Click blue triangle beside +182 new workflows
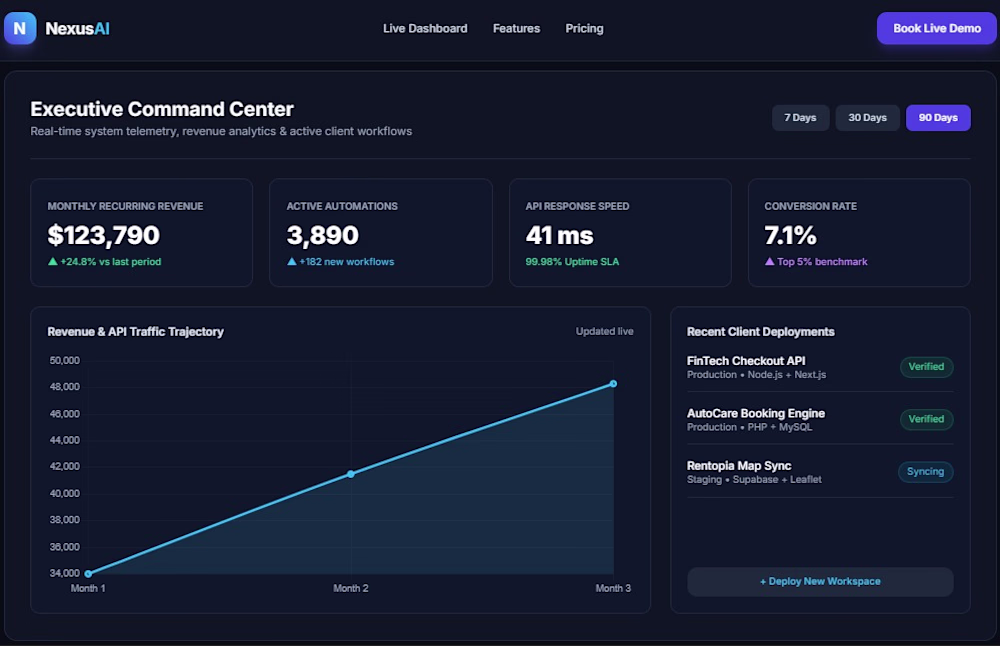The height and width of the screenshot is (646, 1000). click(291, 261)
